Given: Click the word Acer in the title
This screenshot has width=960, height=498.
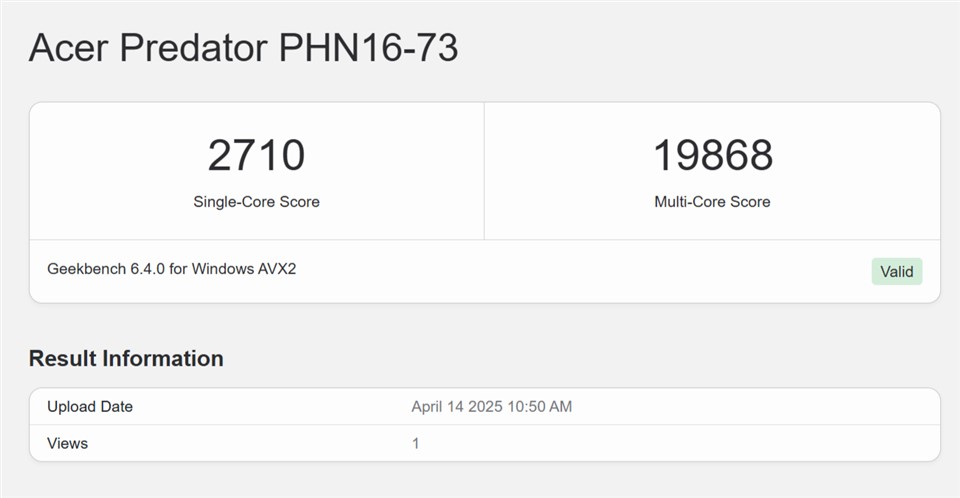Looking at the screenshot, I should [66, 48].
